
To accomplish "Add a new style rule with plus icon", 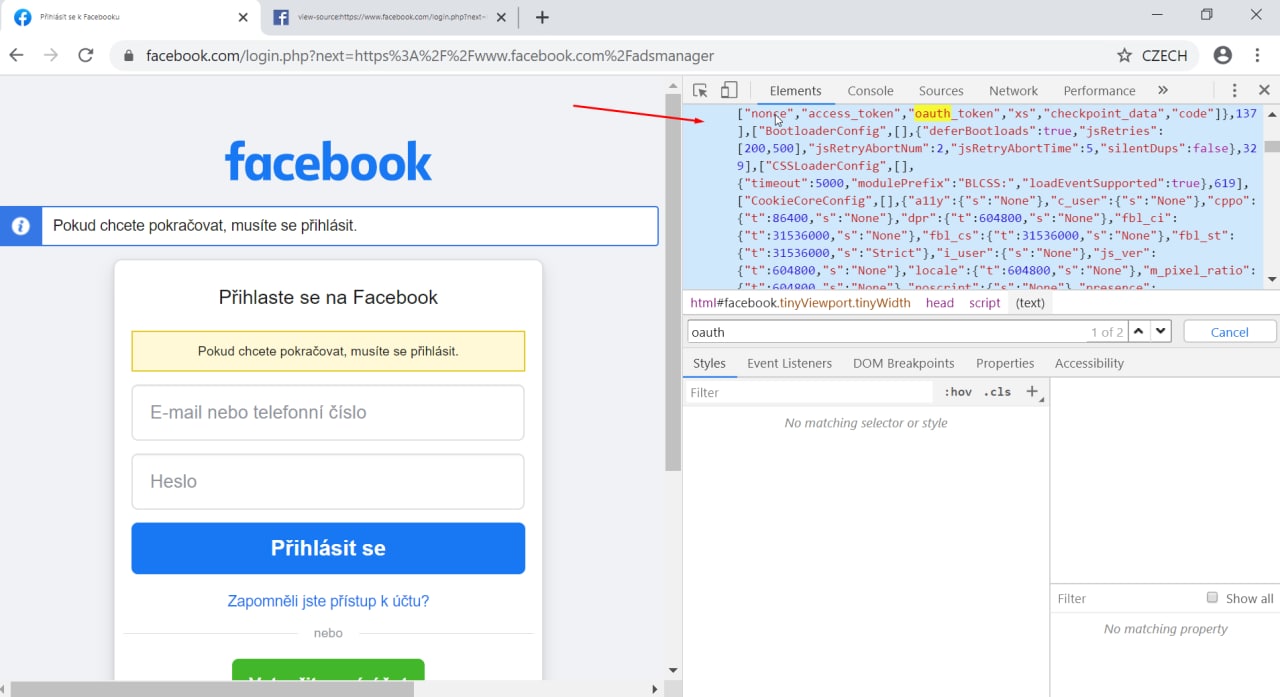I will [x=1032, y=392].
